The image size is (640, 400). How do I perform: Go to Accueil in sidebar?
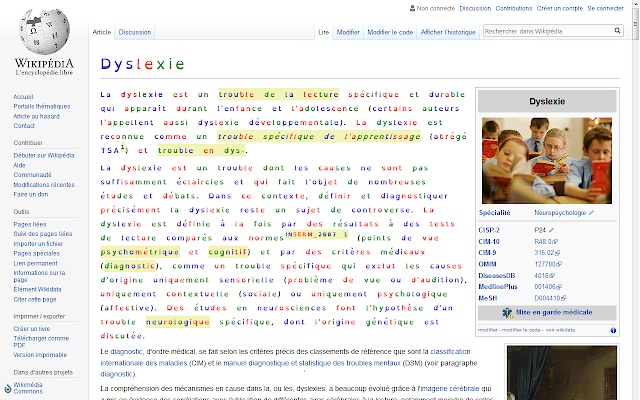pyautogui.click(x=23, y=97)
